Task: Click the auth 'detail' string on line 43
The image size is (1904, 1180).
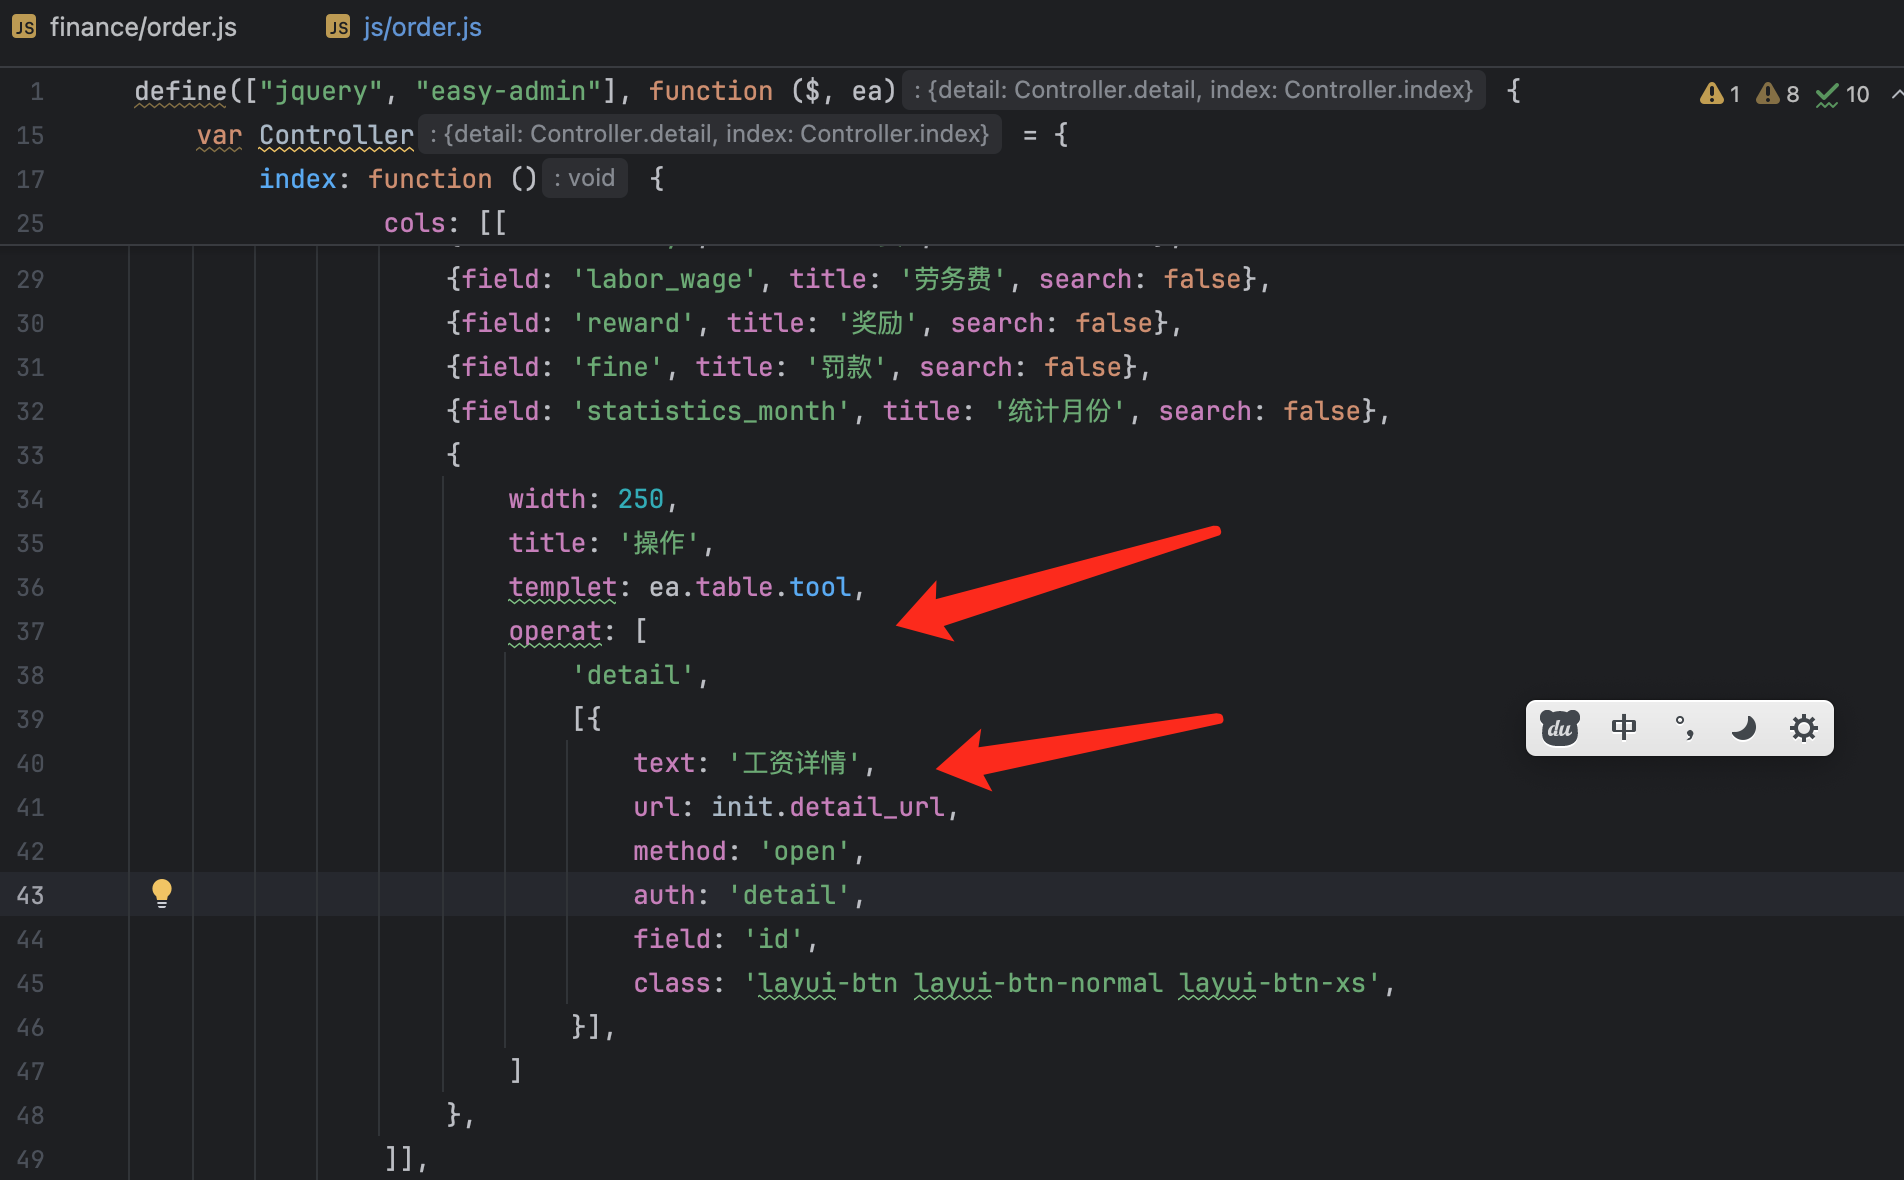Action: coord(789,895)
